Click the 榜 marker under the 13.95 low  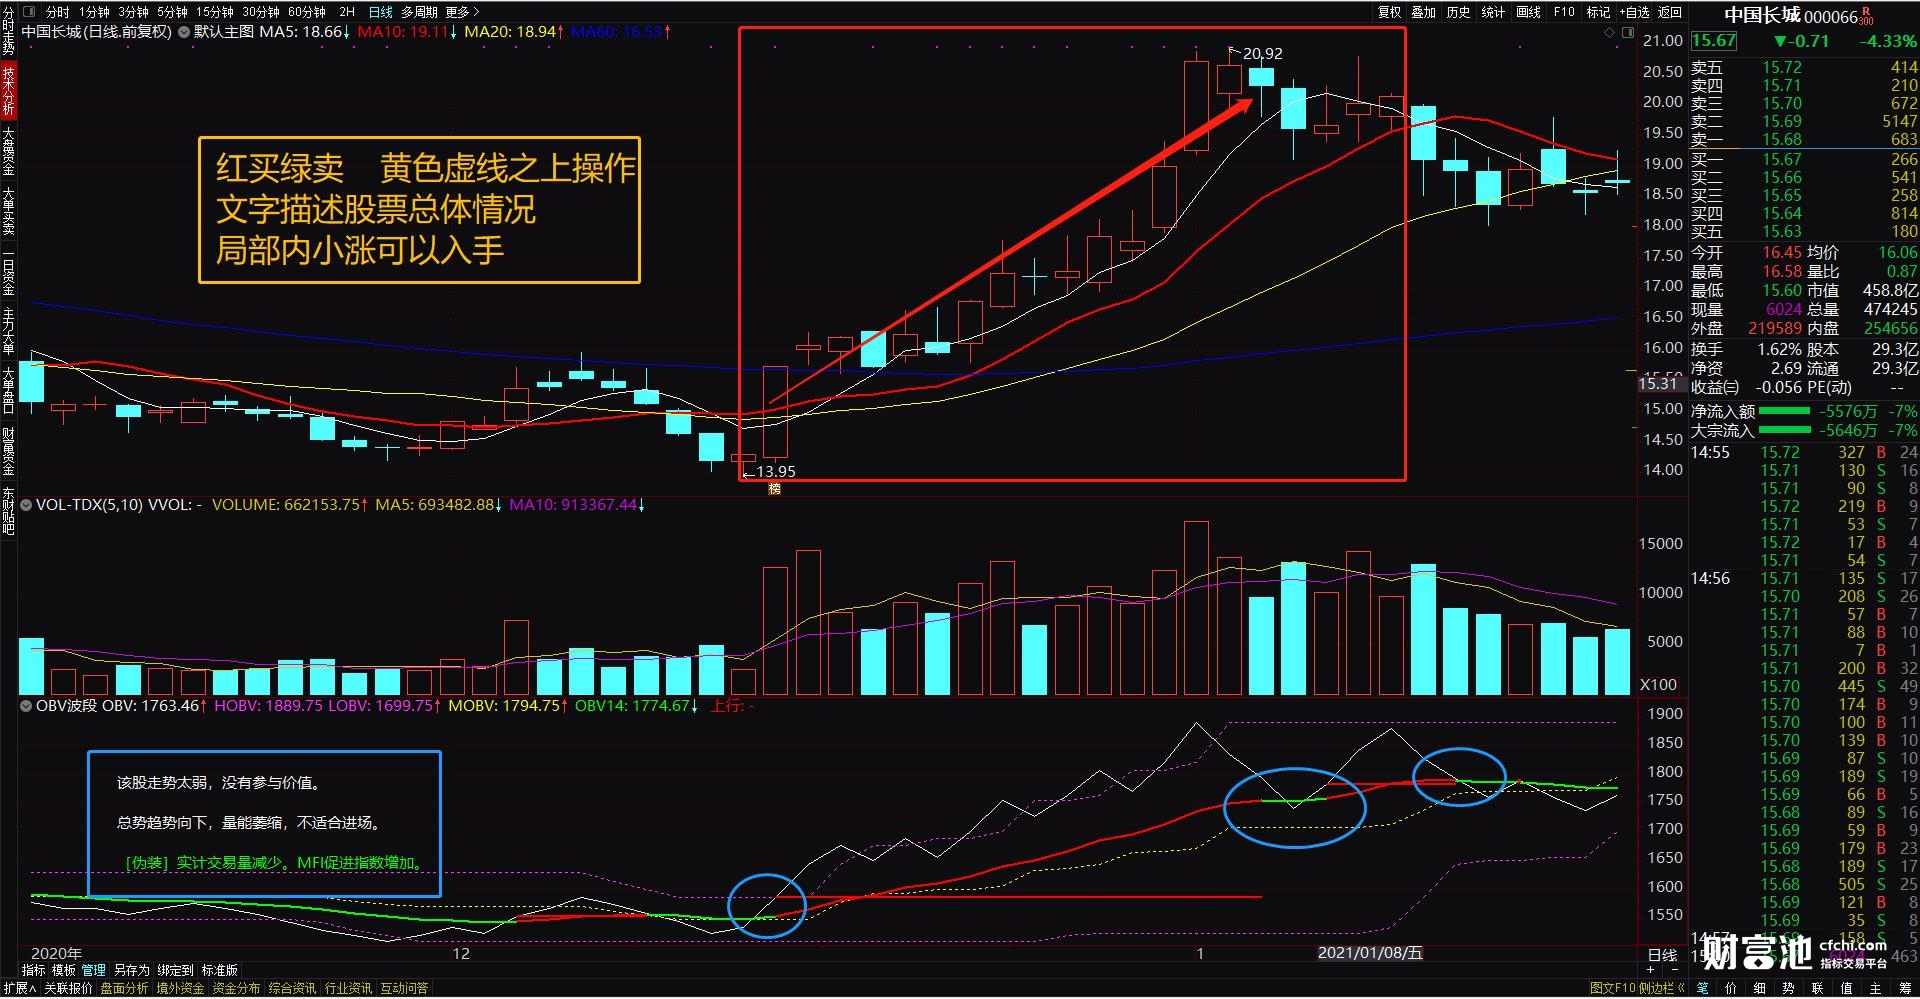pyautogui.click(x=774, y=489)
